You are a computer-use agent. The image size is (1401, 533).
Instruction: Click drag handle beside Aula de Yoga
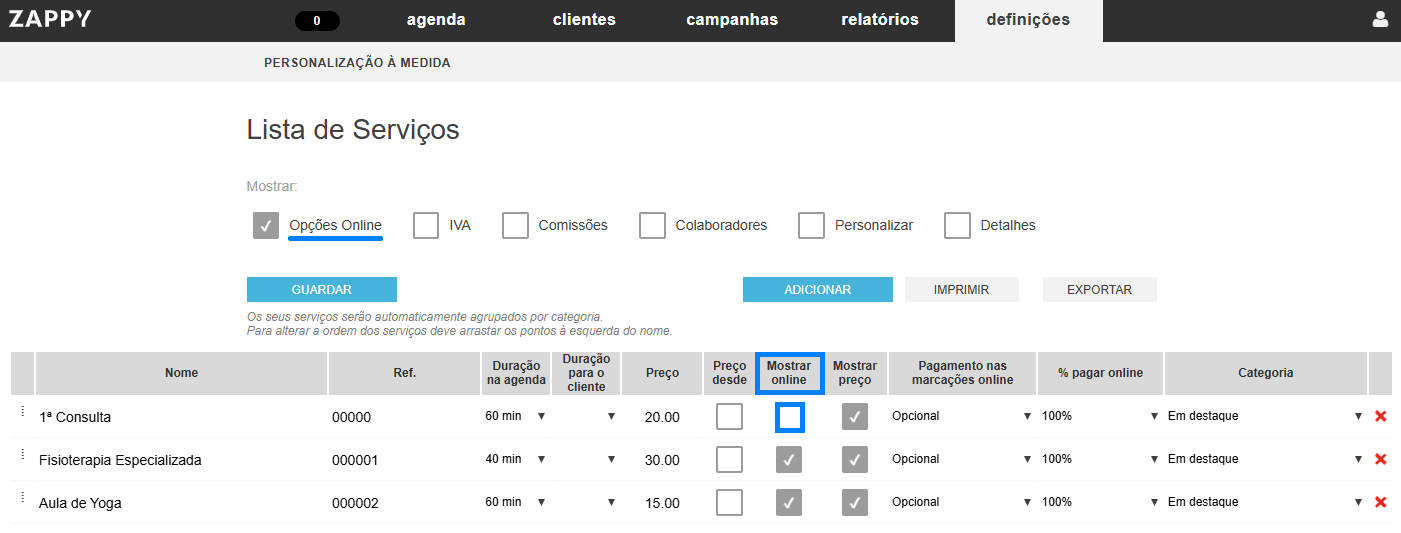(22, 498)
